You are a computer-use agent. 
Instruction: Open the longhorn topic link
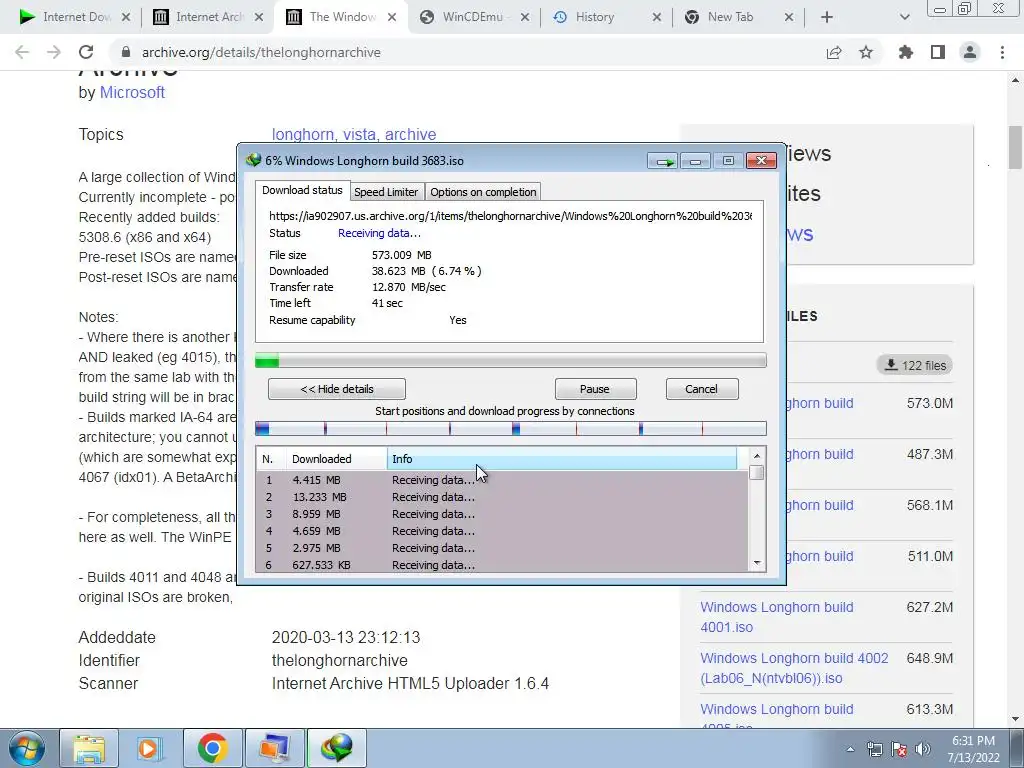(x=303, y=135)
